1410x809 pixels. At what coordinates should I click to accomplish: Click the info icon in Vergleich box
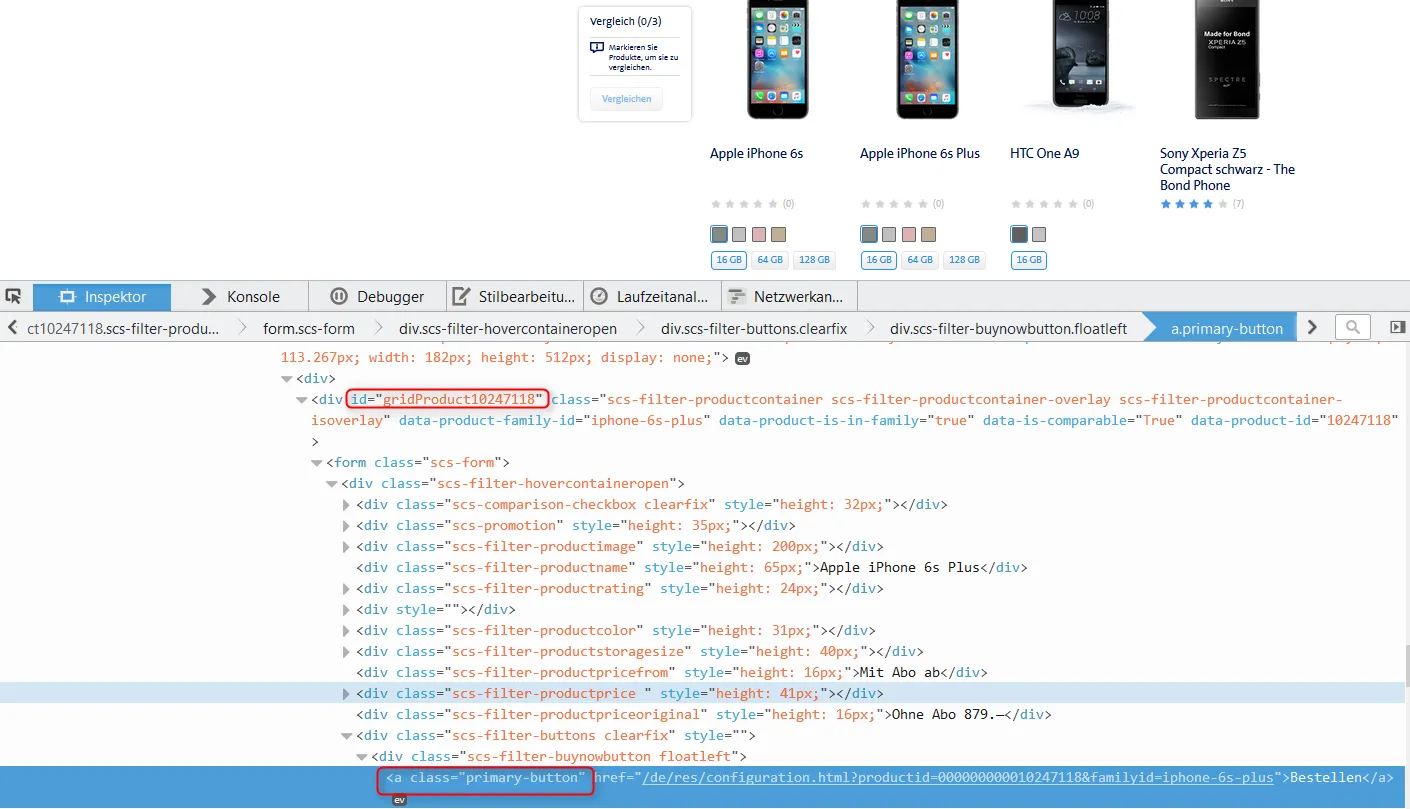pyautogui.click(x=597, y=47)
